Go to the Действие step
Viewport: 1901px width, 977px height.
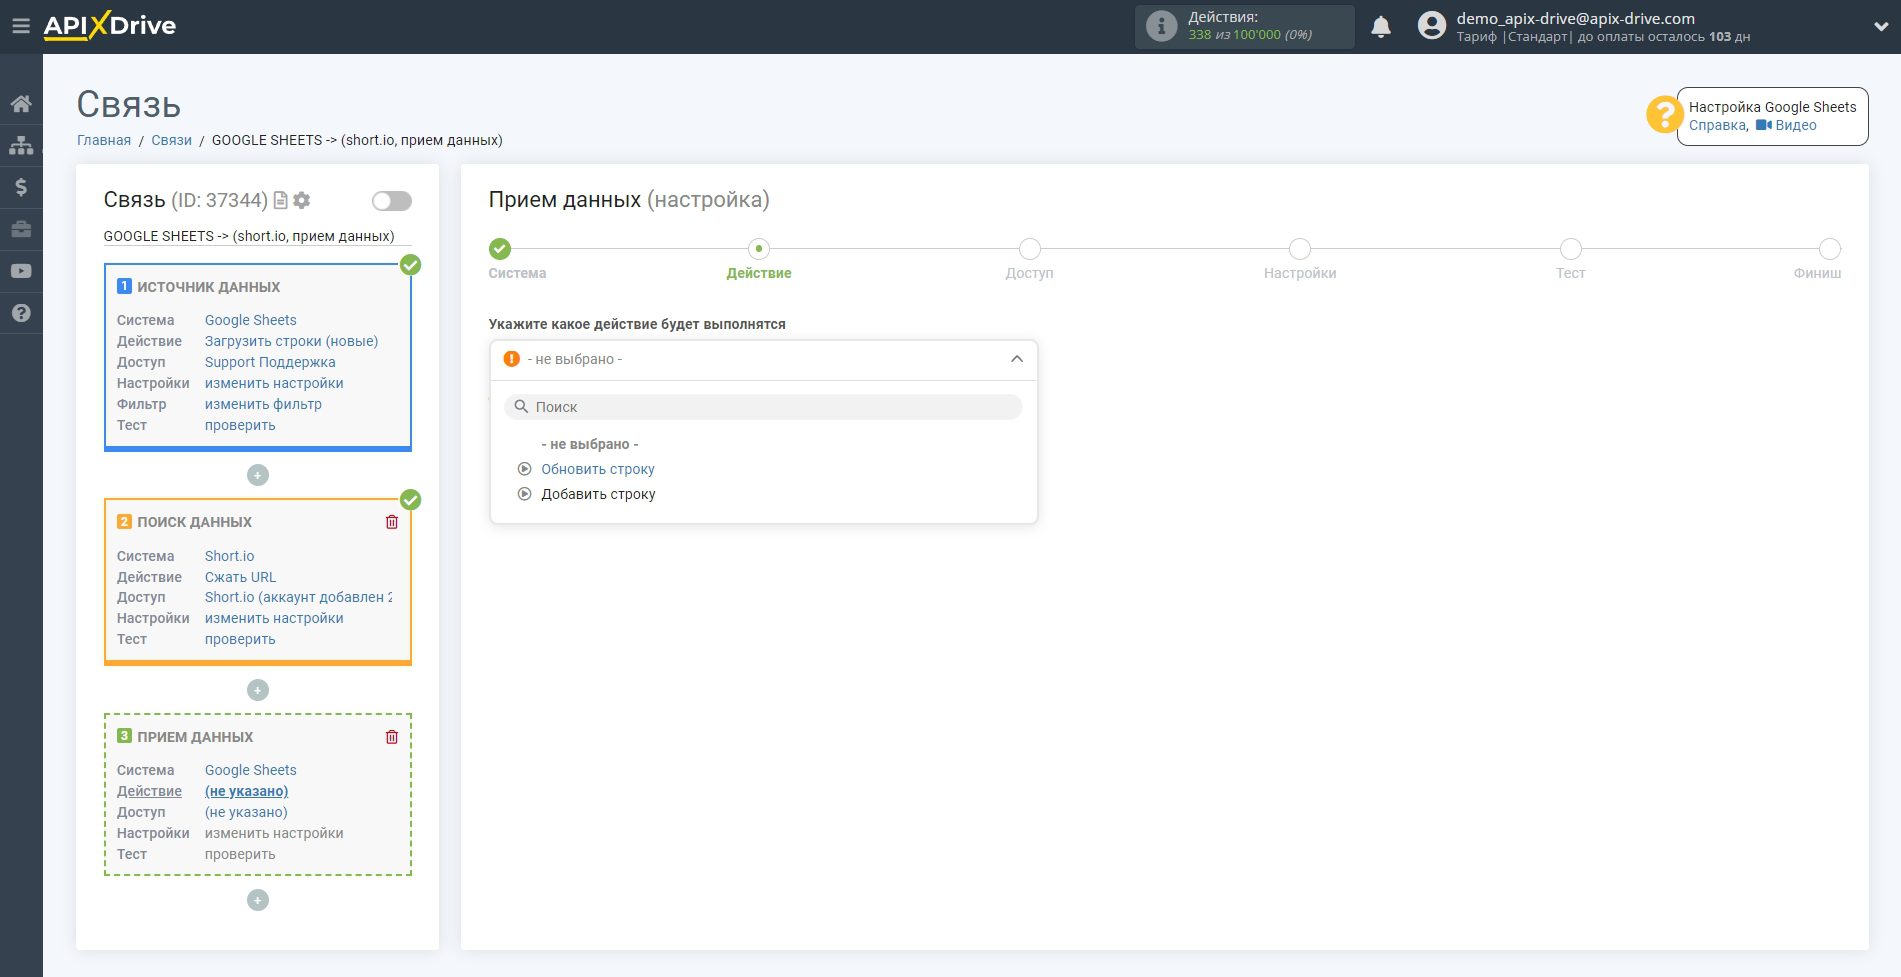tap(759, 249)
